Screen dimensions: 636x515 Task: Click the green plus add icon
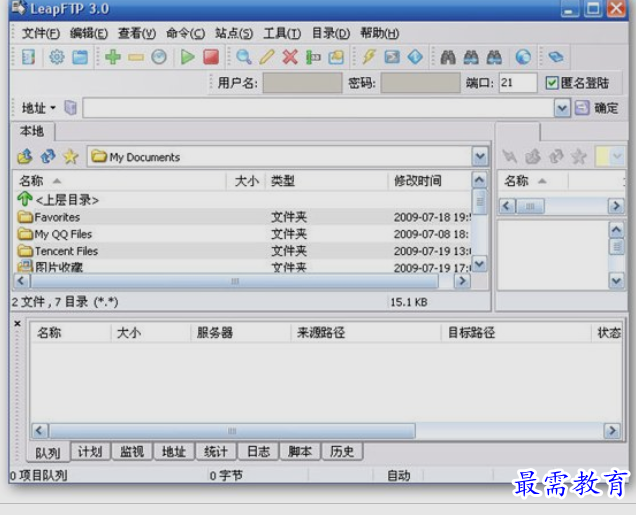[x=113, y=57]
